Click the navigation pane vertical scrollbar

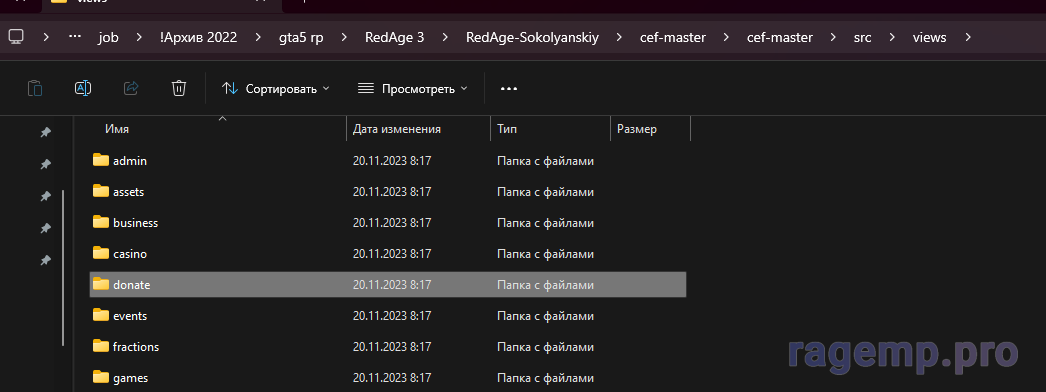click(63, 268)
